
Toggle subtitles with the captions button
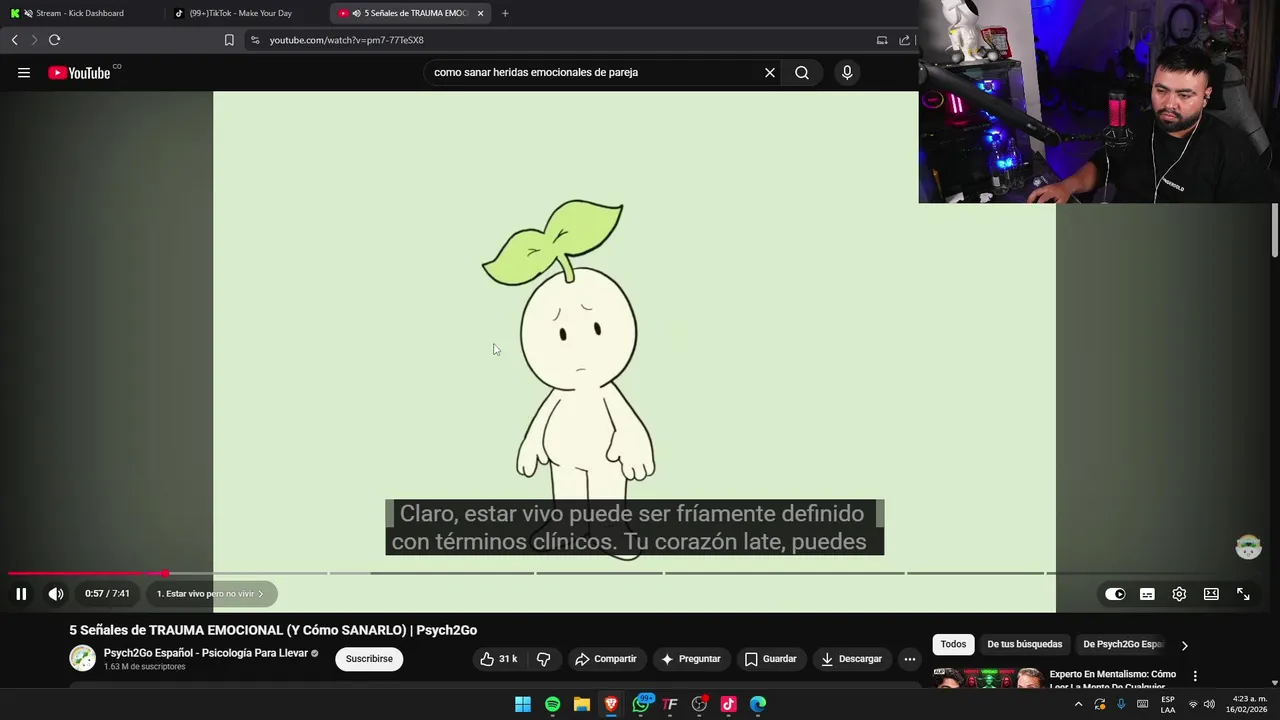(1147, 594)
